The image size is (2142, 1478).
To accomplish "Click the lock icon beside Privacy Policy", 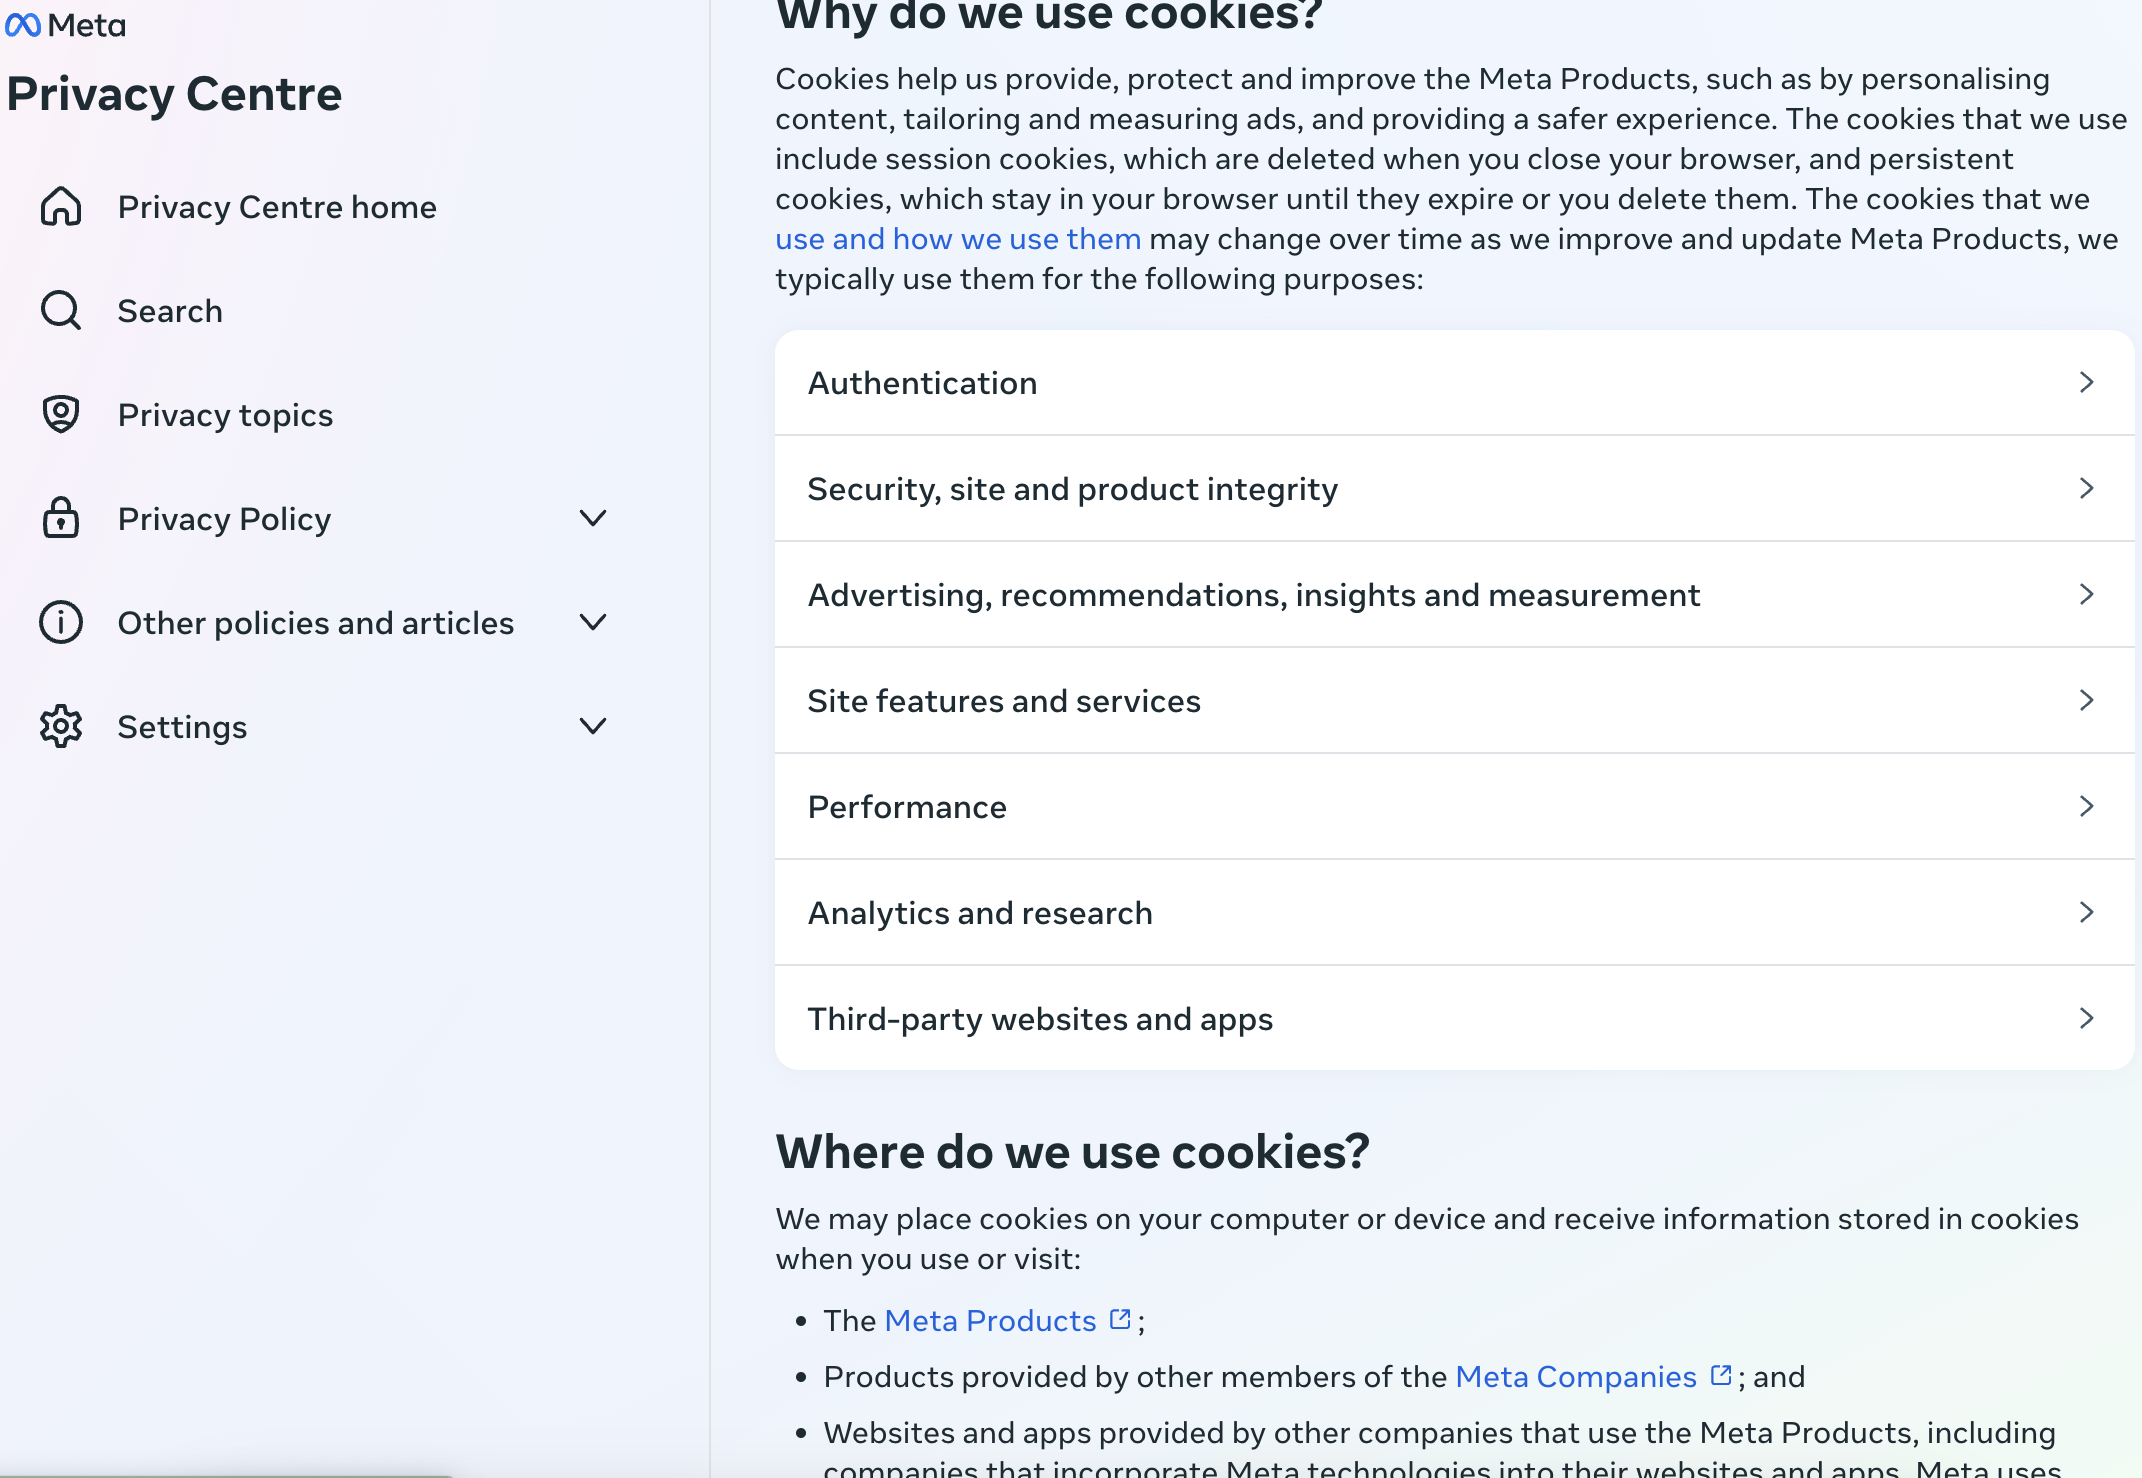I will [x=61, y=518].
